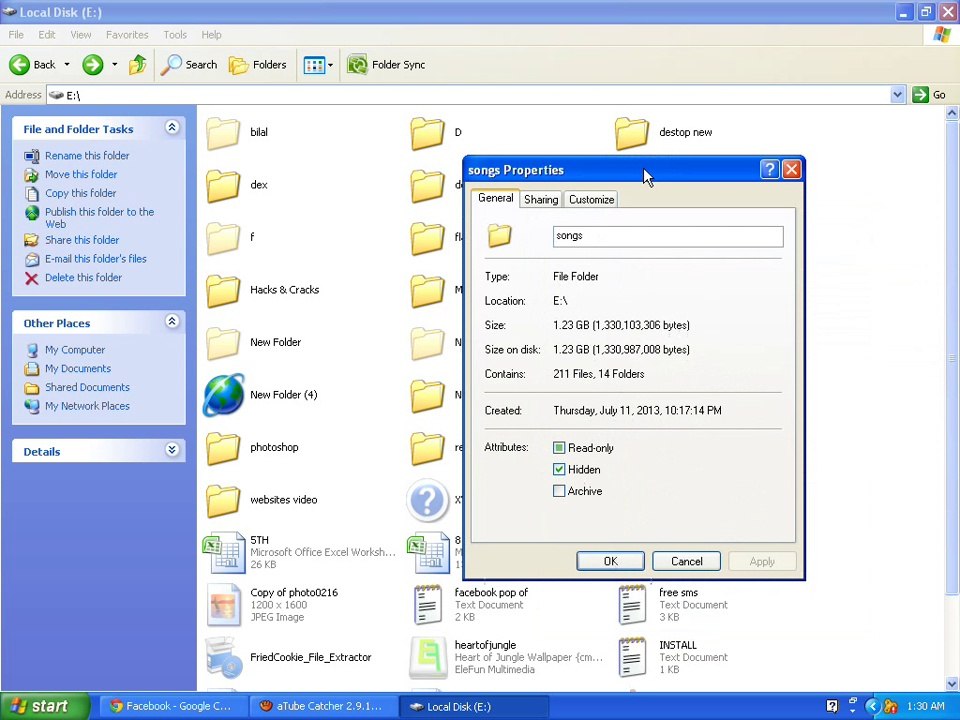Open My Computer from Other Places

(x=75, y=350)
